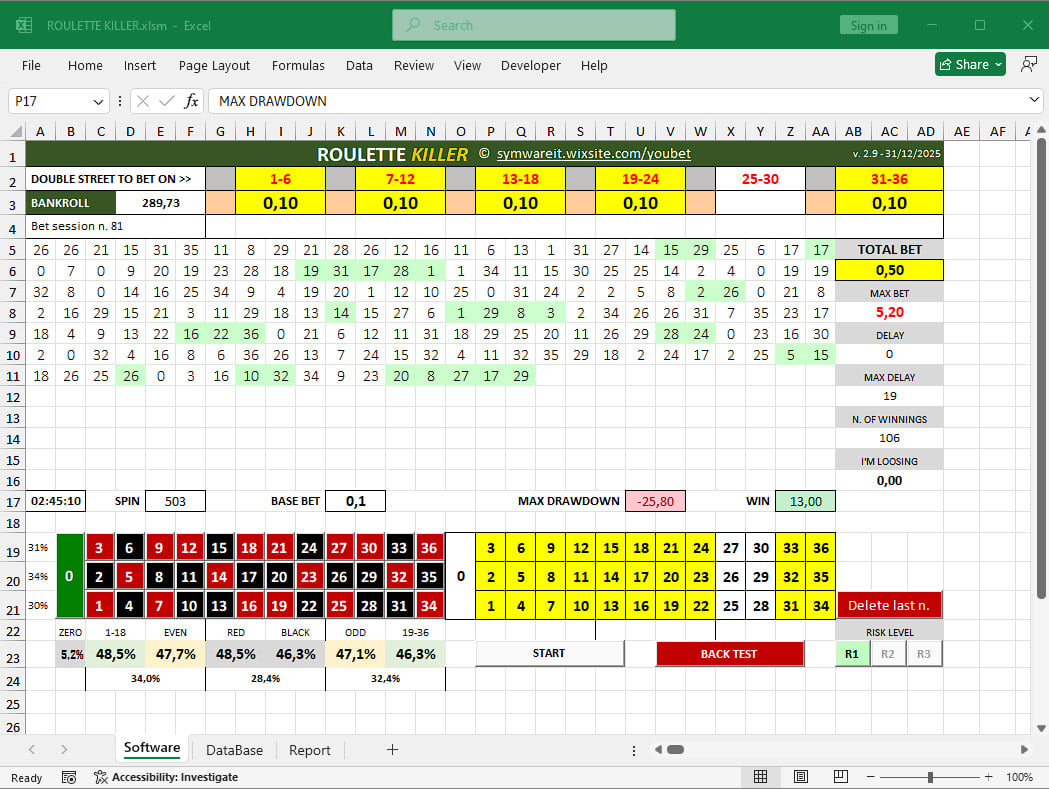Click the formula bar options dots

tap(120, 101)
